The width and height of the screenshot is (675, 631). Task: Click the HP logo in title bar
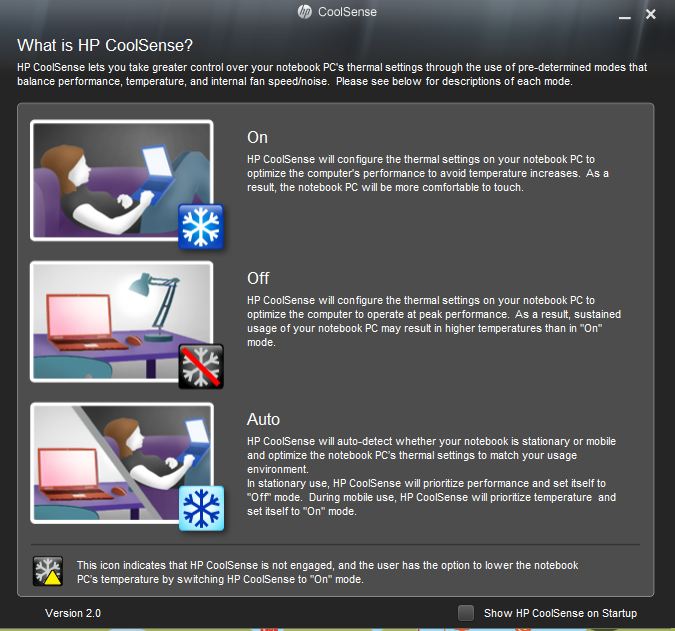coord(304,12)
